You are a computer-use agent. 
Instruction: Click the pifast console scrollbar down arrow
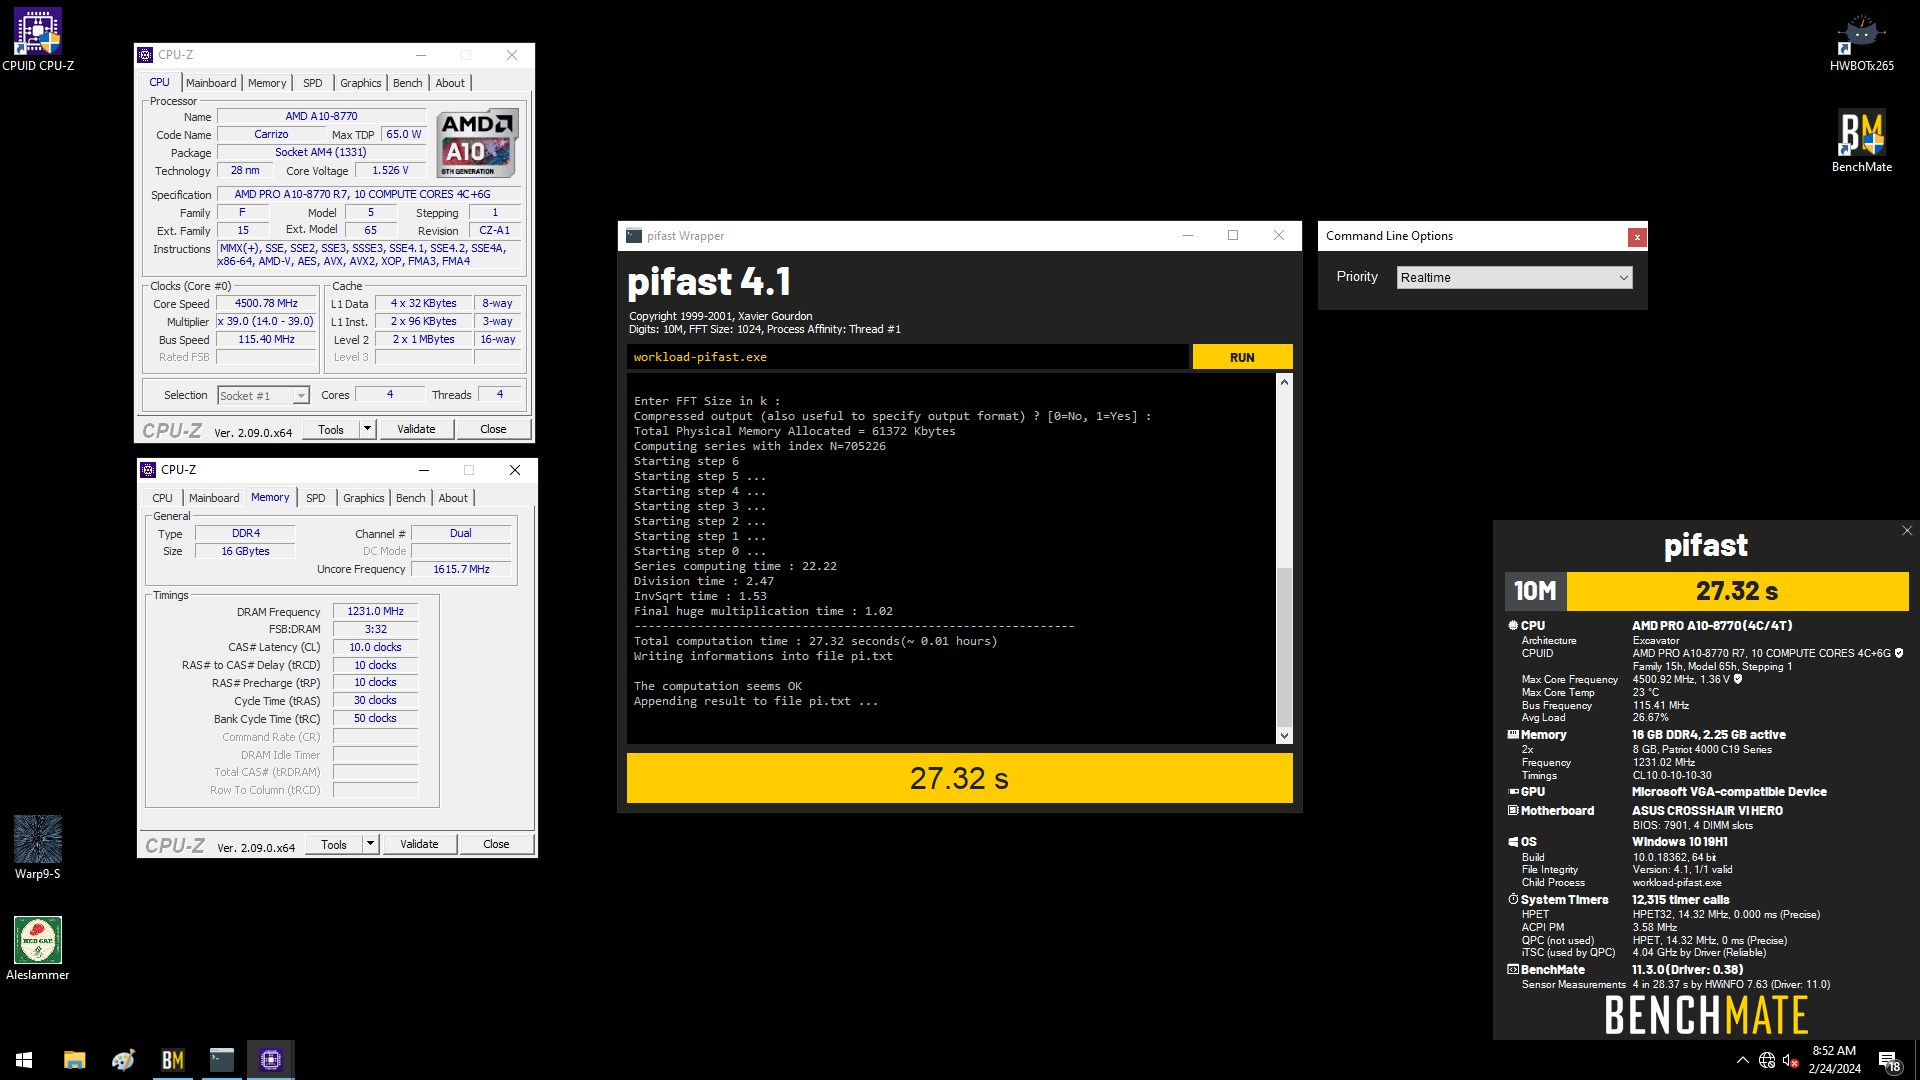click(x=1284, y=736)
